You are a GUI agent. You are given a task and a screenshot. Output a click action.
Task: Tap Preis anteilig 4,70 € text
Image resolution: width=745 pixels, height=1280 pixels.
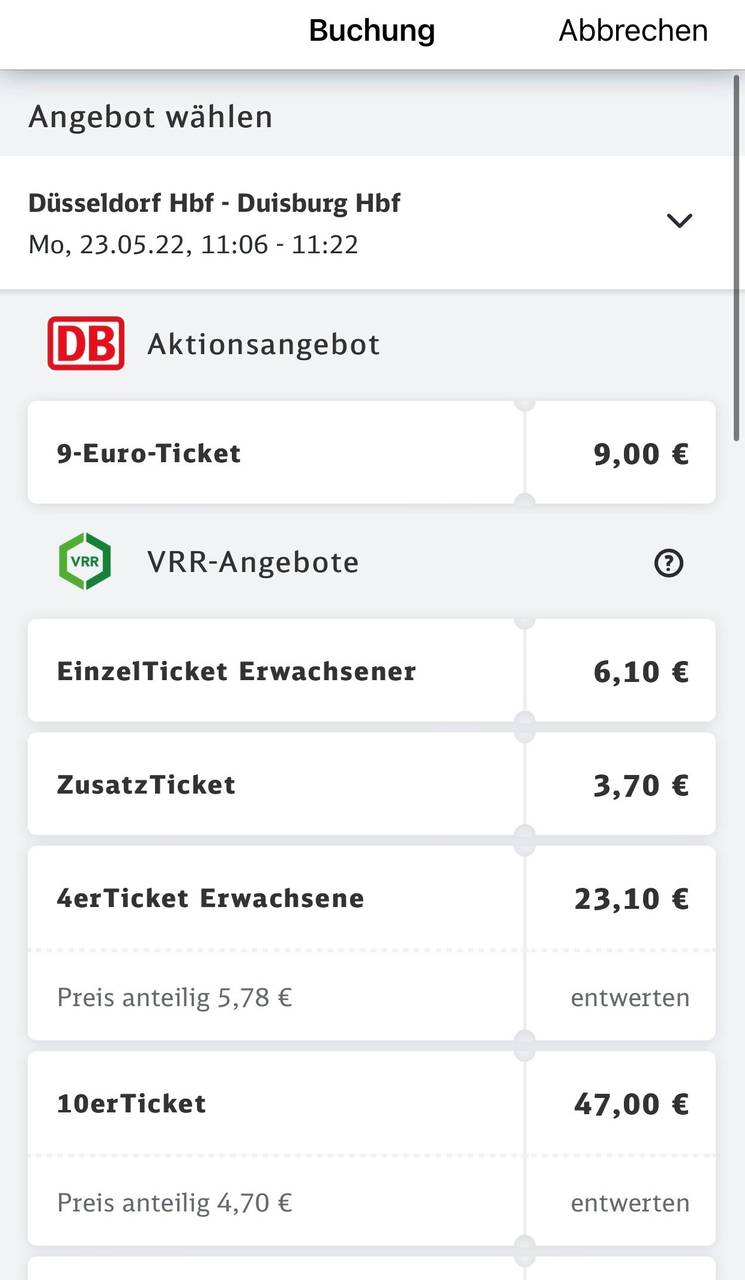(175, 1202)
